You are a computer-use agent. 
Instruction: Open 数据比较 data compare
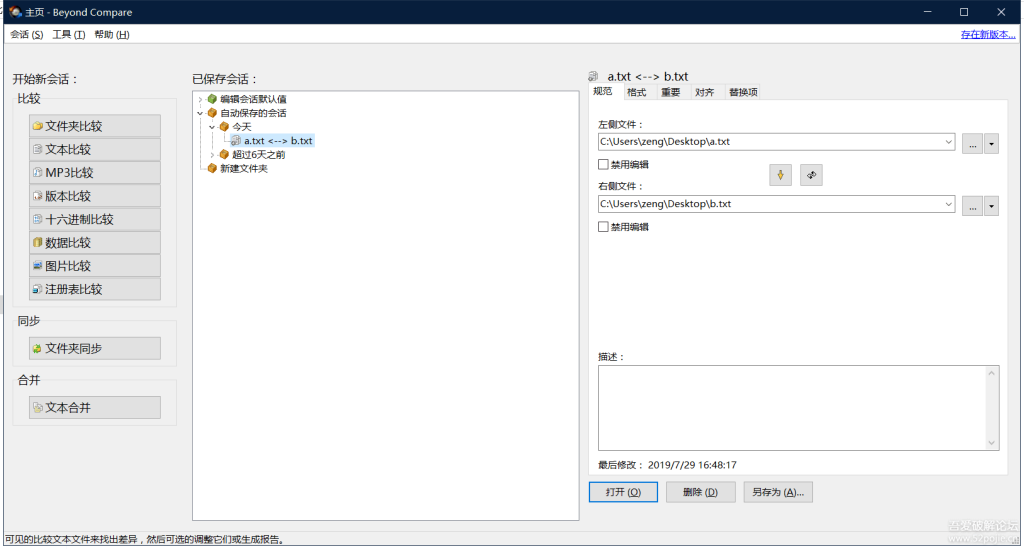coord(95,243)
